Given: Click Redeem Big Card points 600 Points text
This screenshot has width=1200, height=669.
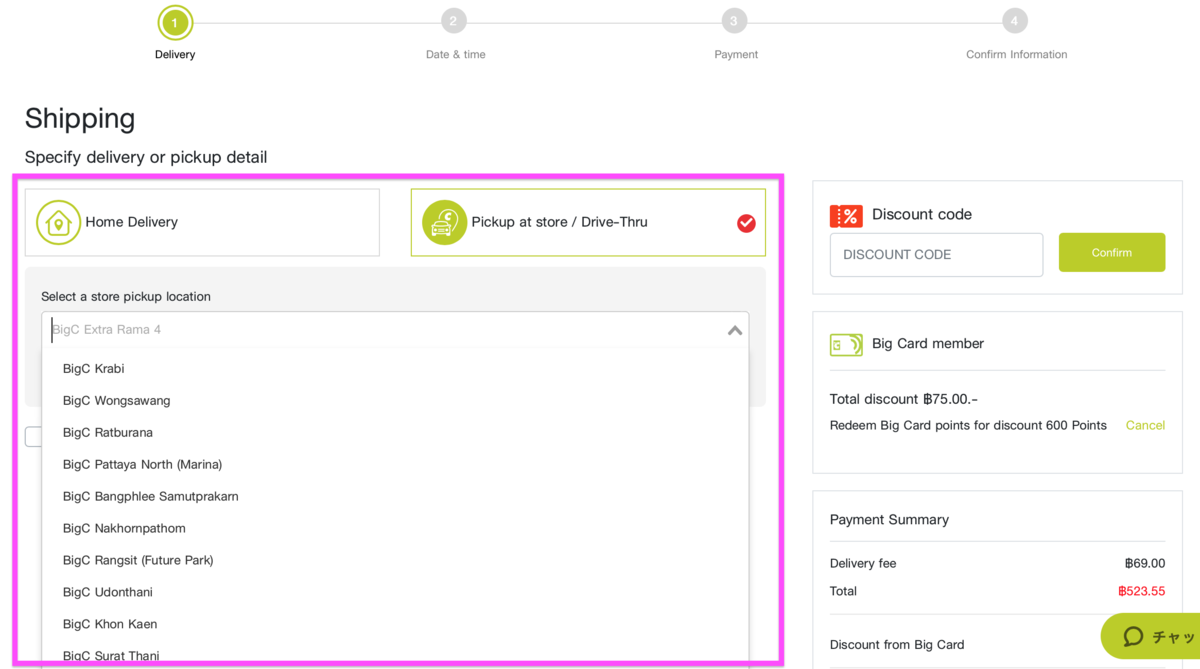Looking at the screenshot, I should [968, 426].
